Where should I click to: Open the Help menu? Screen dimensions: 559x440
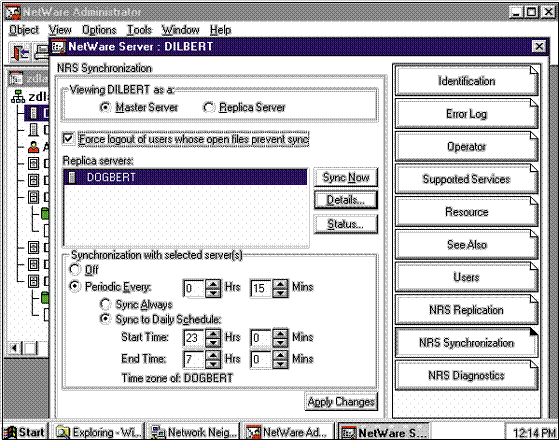220,30
